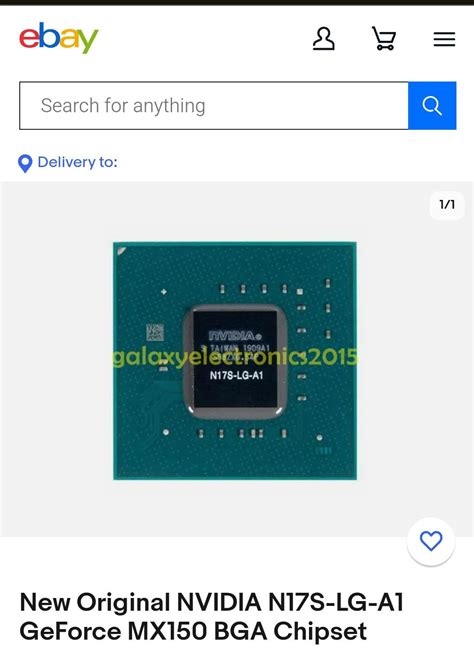This screenshot has height=655, width=474.
Task: Open the eBay home logo
Action: click(58, 38)
